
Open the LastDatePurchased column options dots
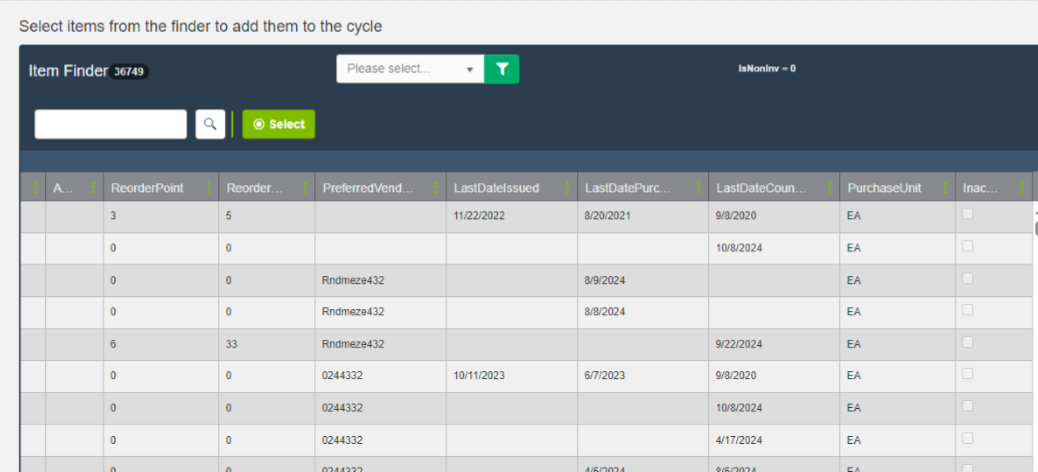coord(699,188)
